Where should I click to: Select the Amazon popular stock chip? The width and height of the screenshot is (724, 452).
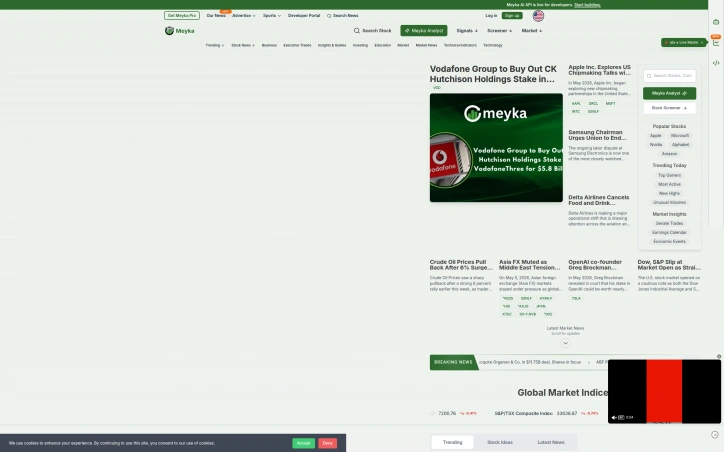669,154
